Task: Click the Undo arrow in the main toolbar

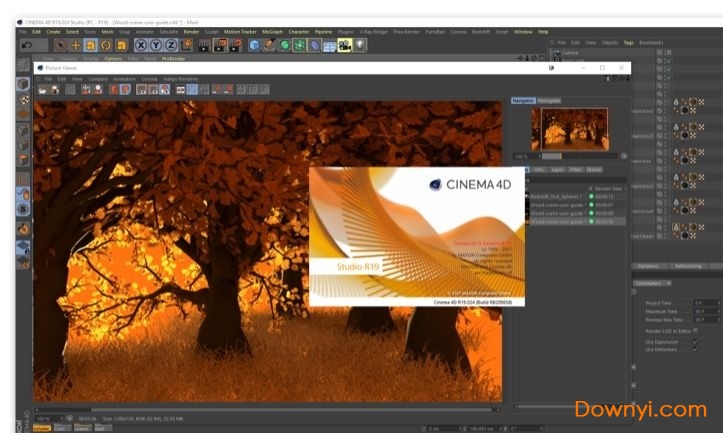Action: 26,45
